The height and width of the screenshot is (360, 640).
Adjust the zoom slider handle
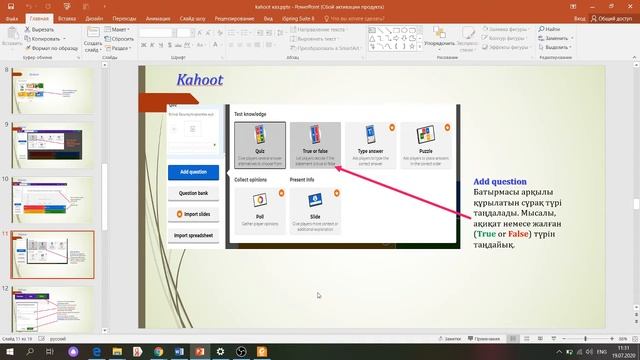585,339
